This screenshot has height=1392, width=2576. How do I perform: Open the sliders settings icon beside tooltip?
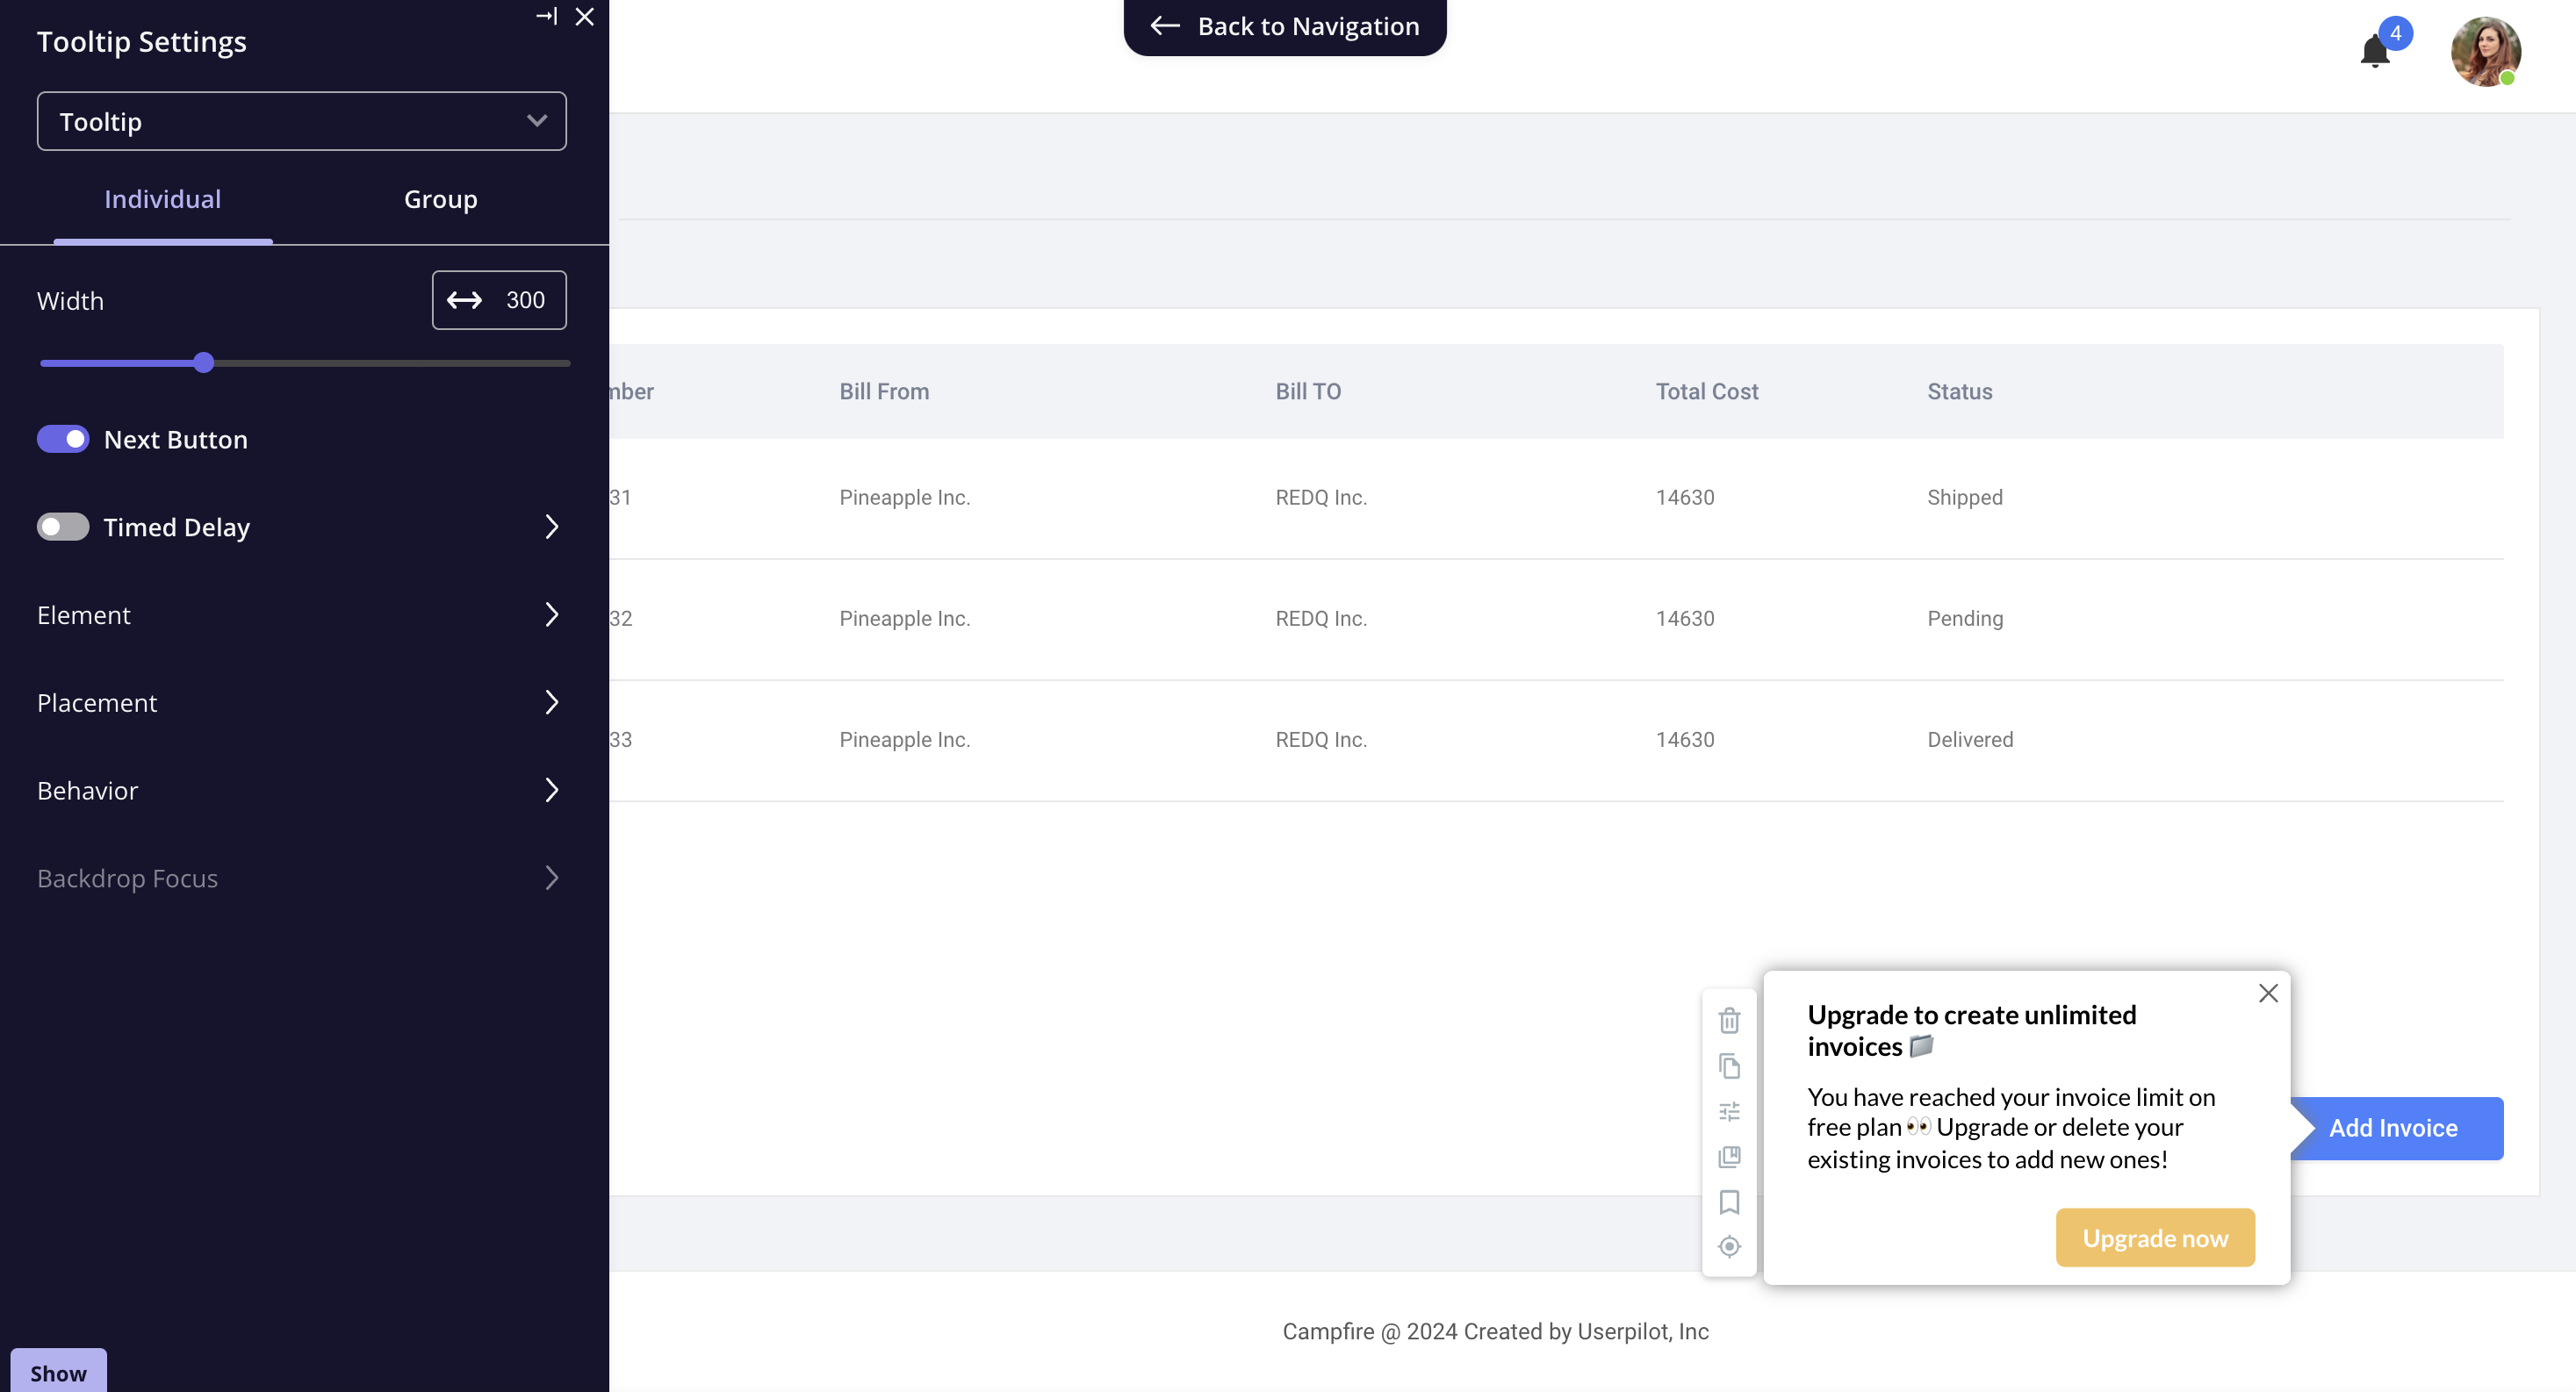point(1729,1111)
